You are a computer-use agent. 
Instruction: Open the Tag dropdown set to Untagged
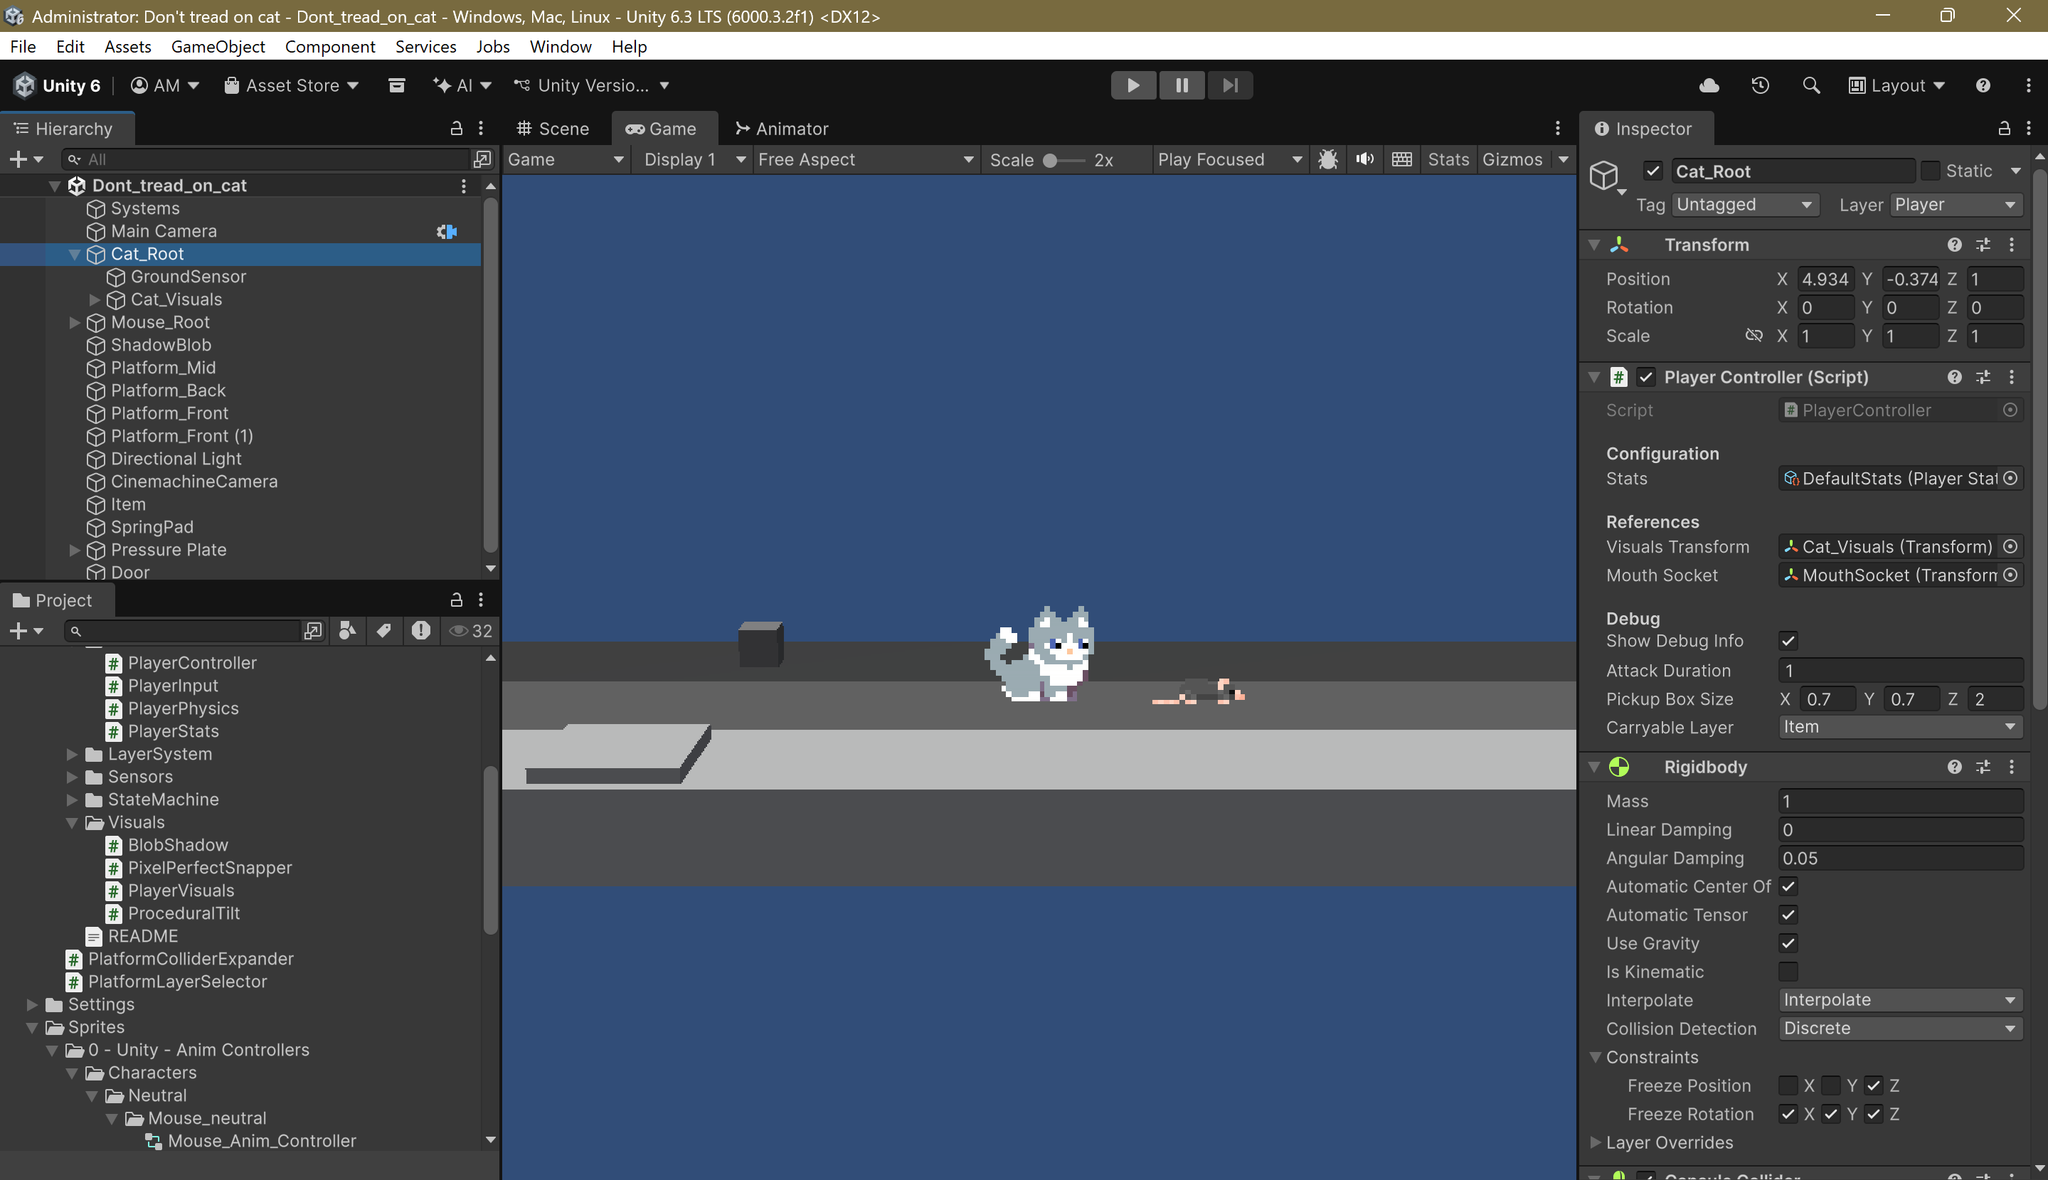tap(1745, 205)
